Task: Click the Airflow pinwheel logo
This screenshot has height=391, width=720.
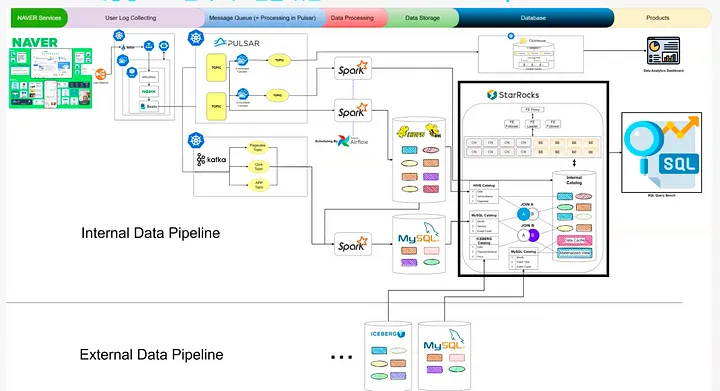Action: click(344, 141)
